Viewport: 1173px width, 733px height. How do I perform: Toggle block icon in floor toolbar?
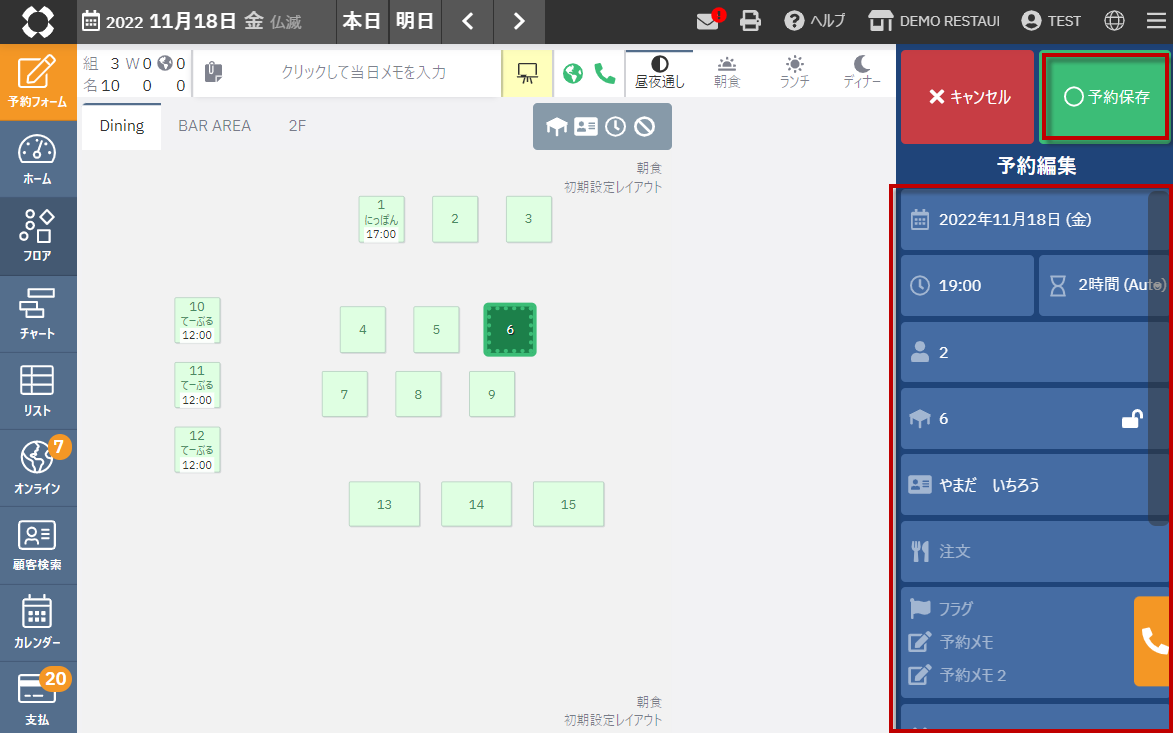[x=645, y=126]
